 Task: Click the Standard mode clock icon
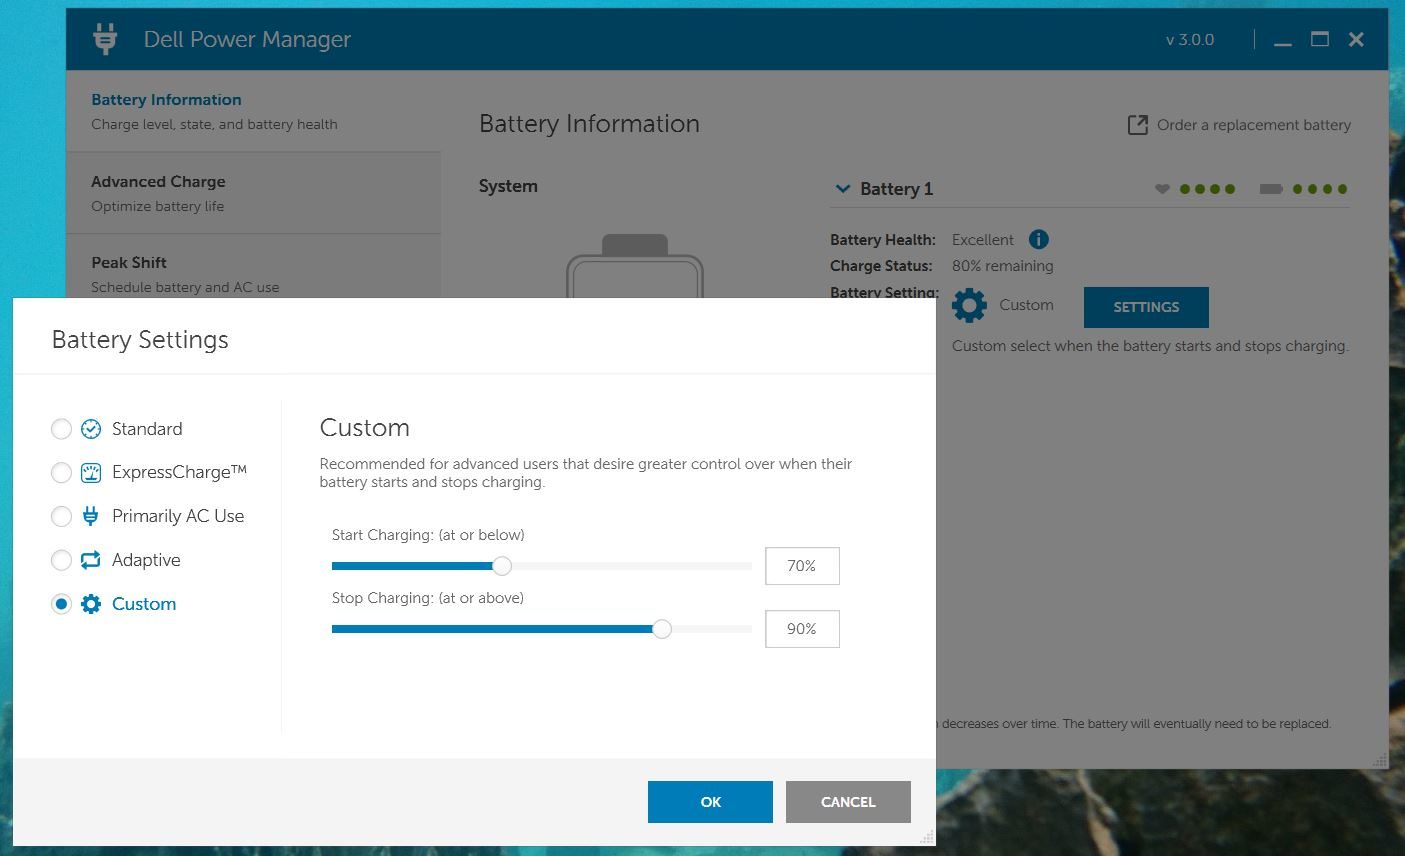pyautogui.click(x=91, y=429)
